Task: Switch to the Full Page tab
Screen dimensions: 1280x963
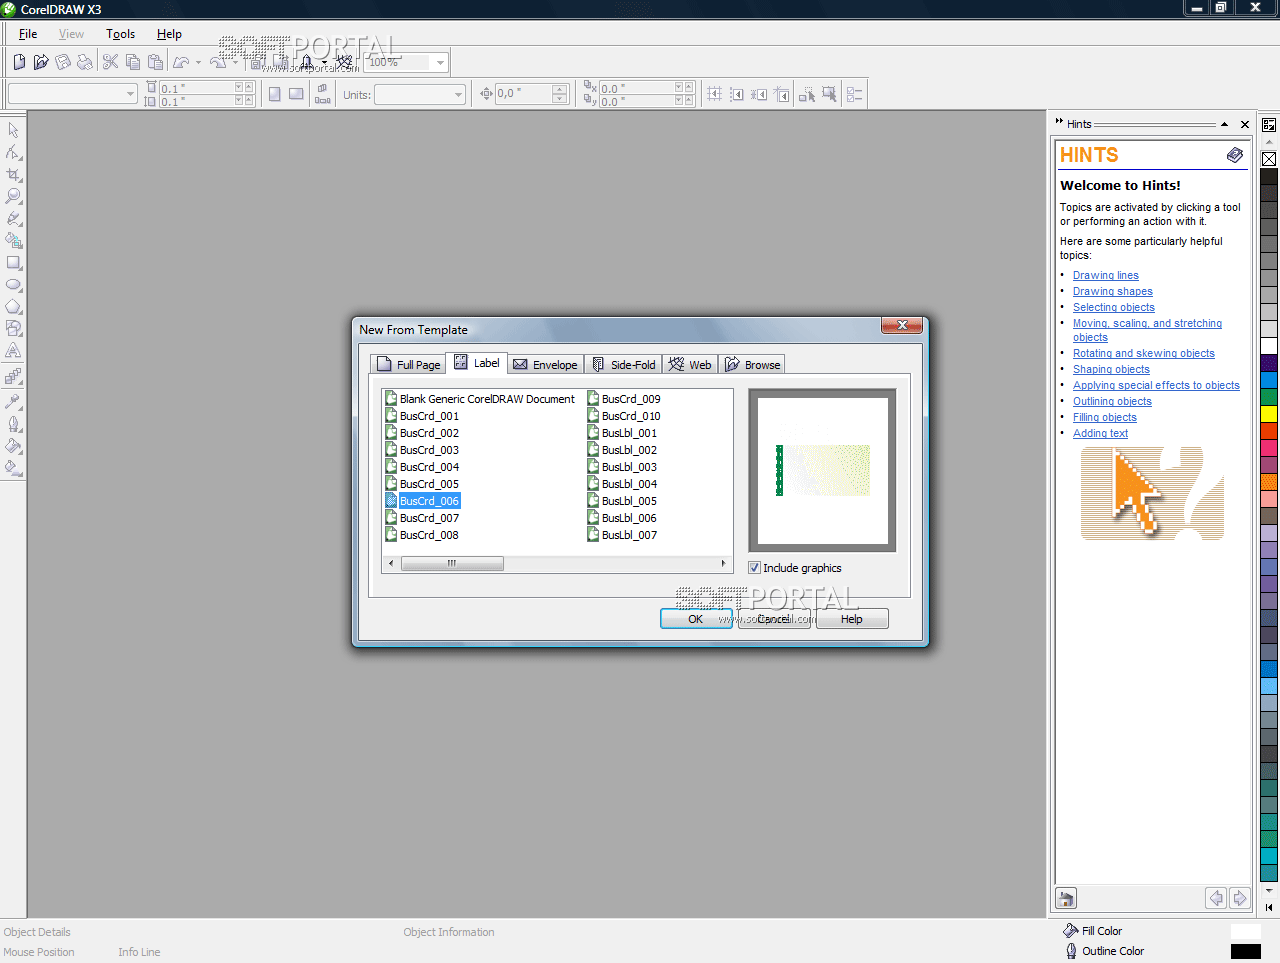Action: click(x=409, y=364)
